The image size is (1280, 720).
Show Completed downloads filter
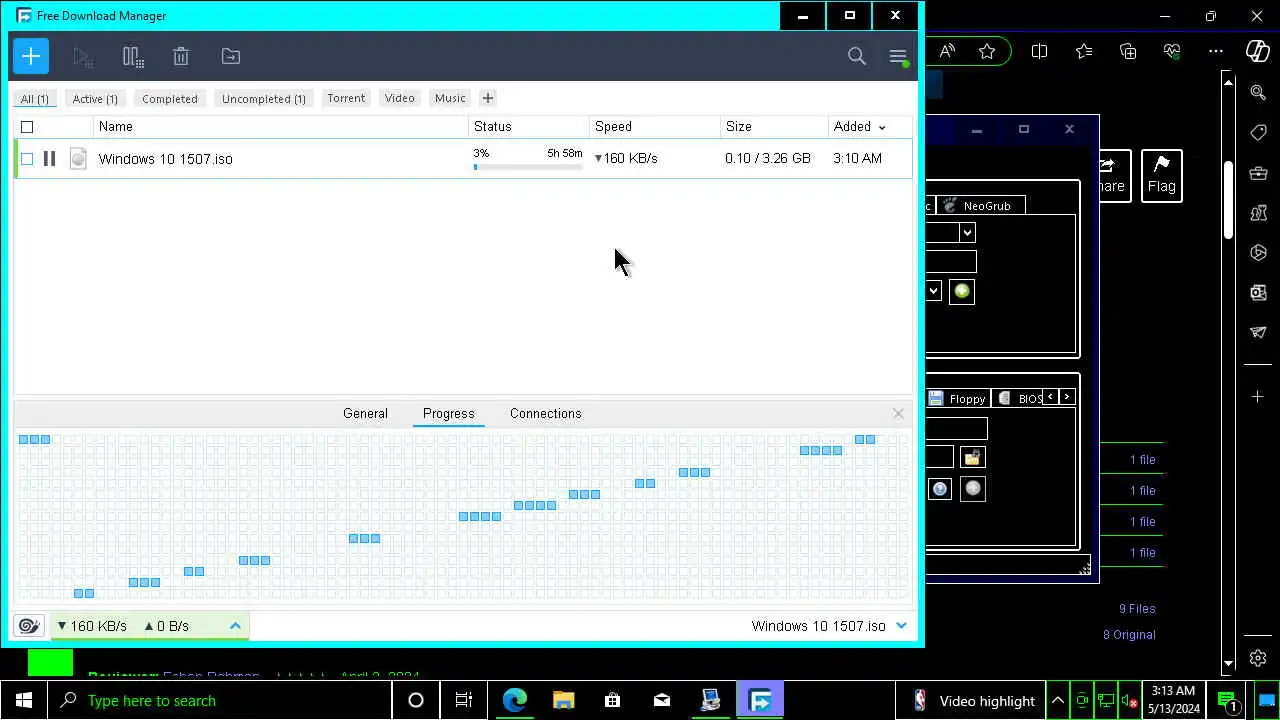pos(170,98)
